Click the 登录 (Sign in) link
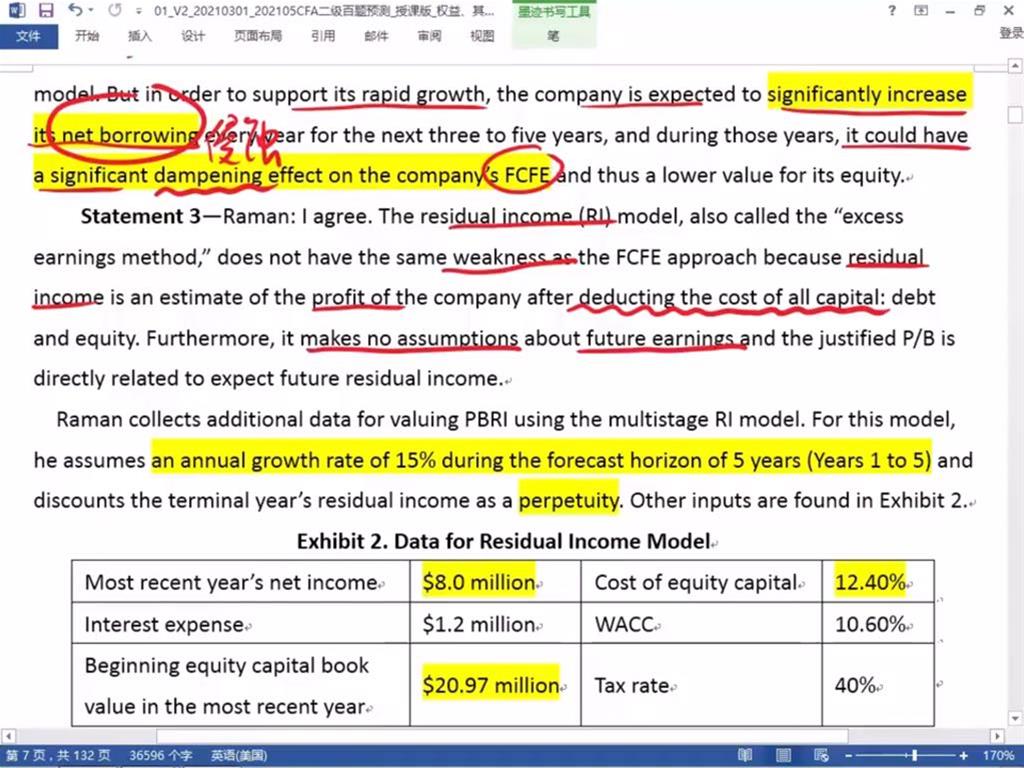Viewport: 1024px width, 768px height. (1010, 34)
